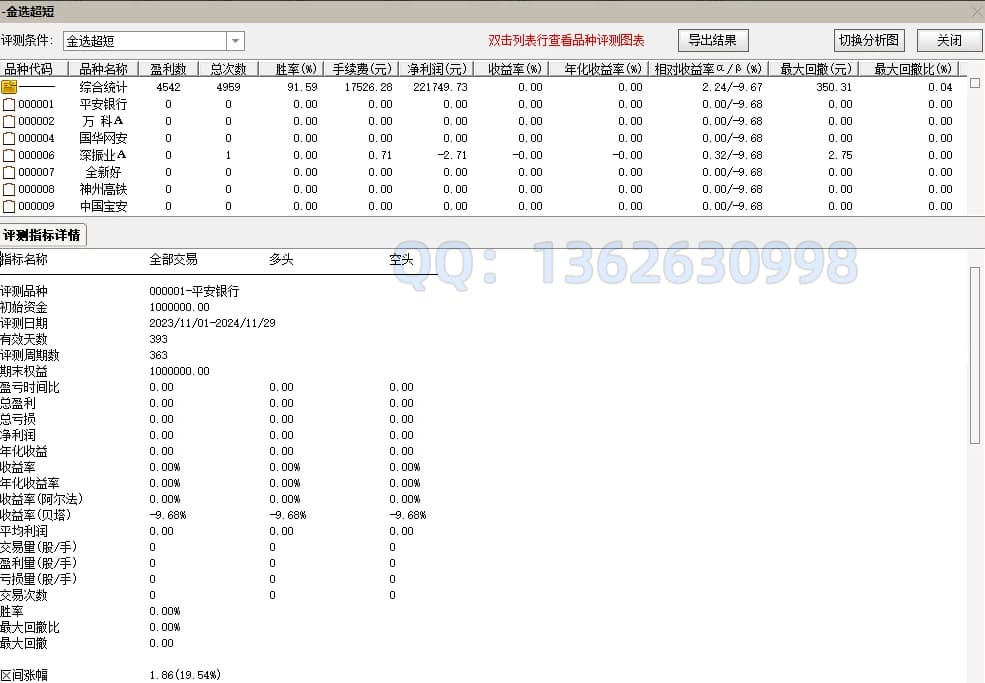Click the 导出结果 button
Viewport: 985px width, 683px height.
click(713, 40)
